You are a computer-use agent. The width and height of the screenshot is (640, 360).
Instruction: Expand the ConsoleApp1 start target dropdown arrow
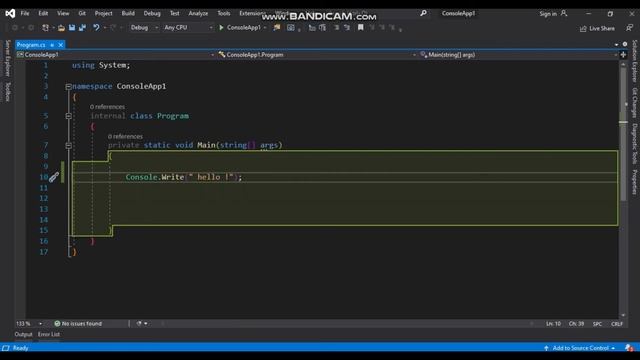tap(265, 28)
